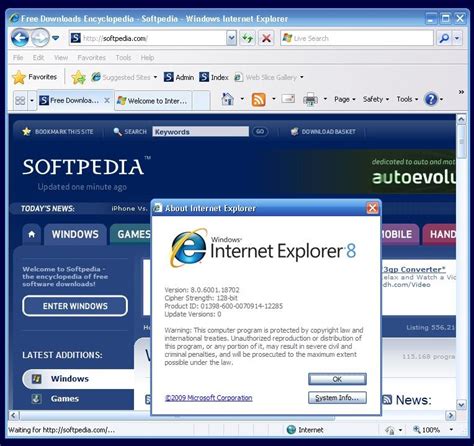The image size is (474, 446).
Task: Open Suggested Sites dropdown
Action: point(124,77)
